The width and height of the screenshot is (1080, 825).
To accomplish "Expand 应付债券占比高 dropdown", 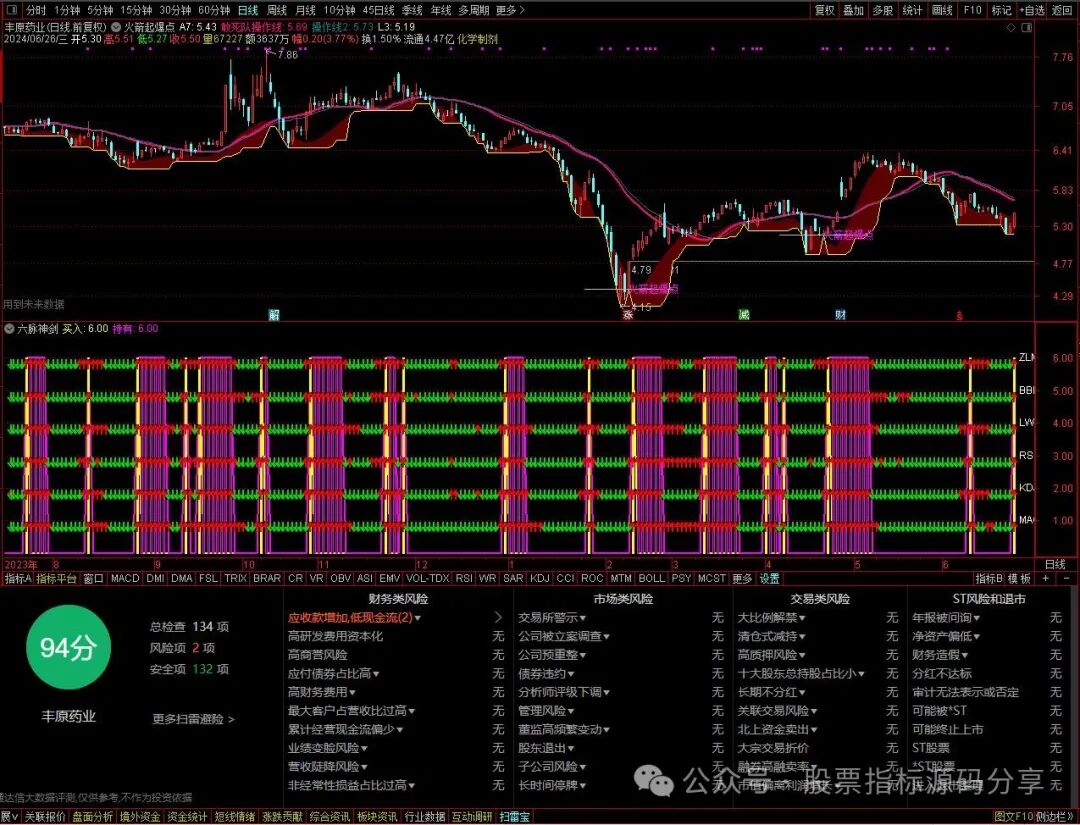I will click(x=333, y=673).
